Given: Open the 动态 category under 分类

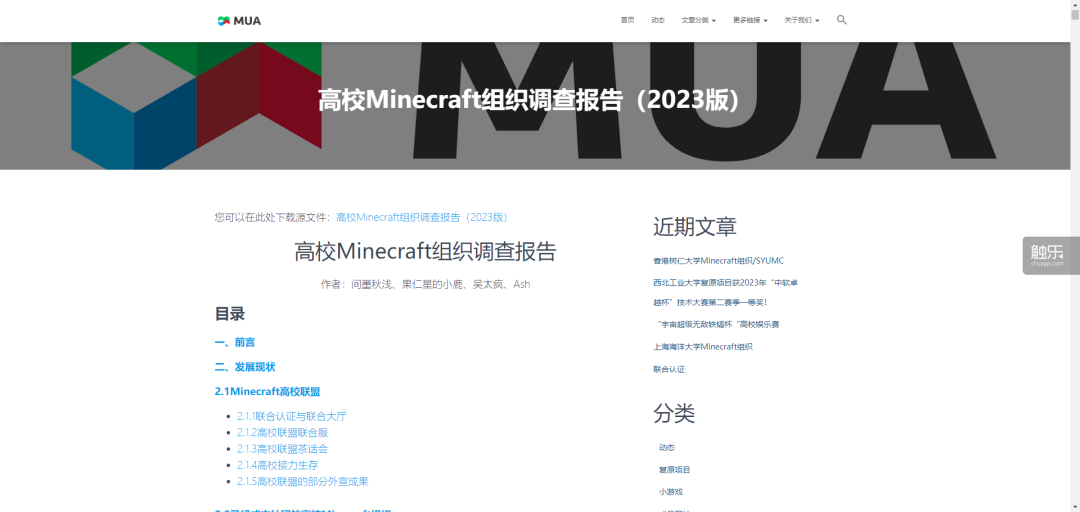Looking at the screenshot, I should click(x=667, y=447).
